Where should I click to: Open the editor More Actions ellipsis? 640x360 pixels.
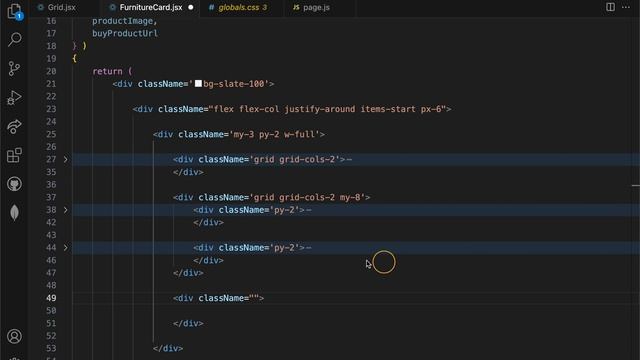[x=626, y=7]
